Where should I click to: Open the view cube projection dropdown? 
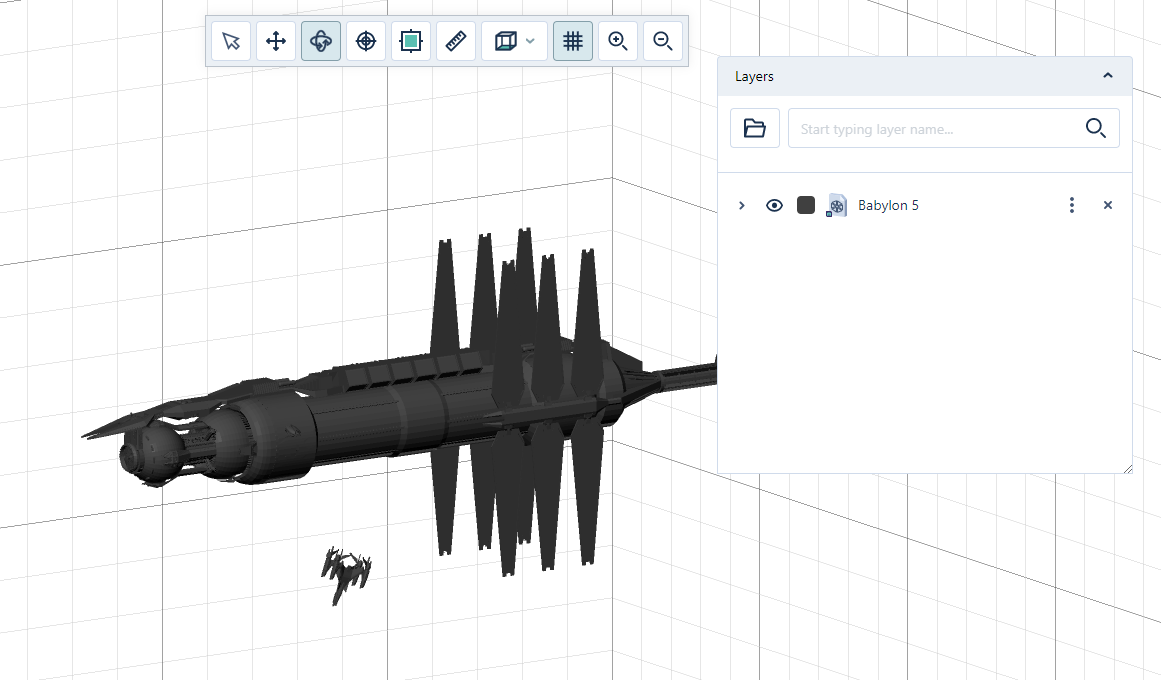(x=514, y=41)
